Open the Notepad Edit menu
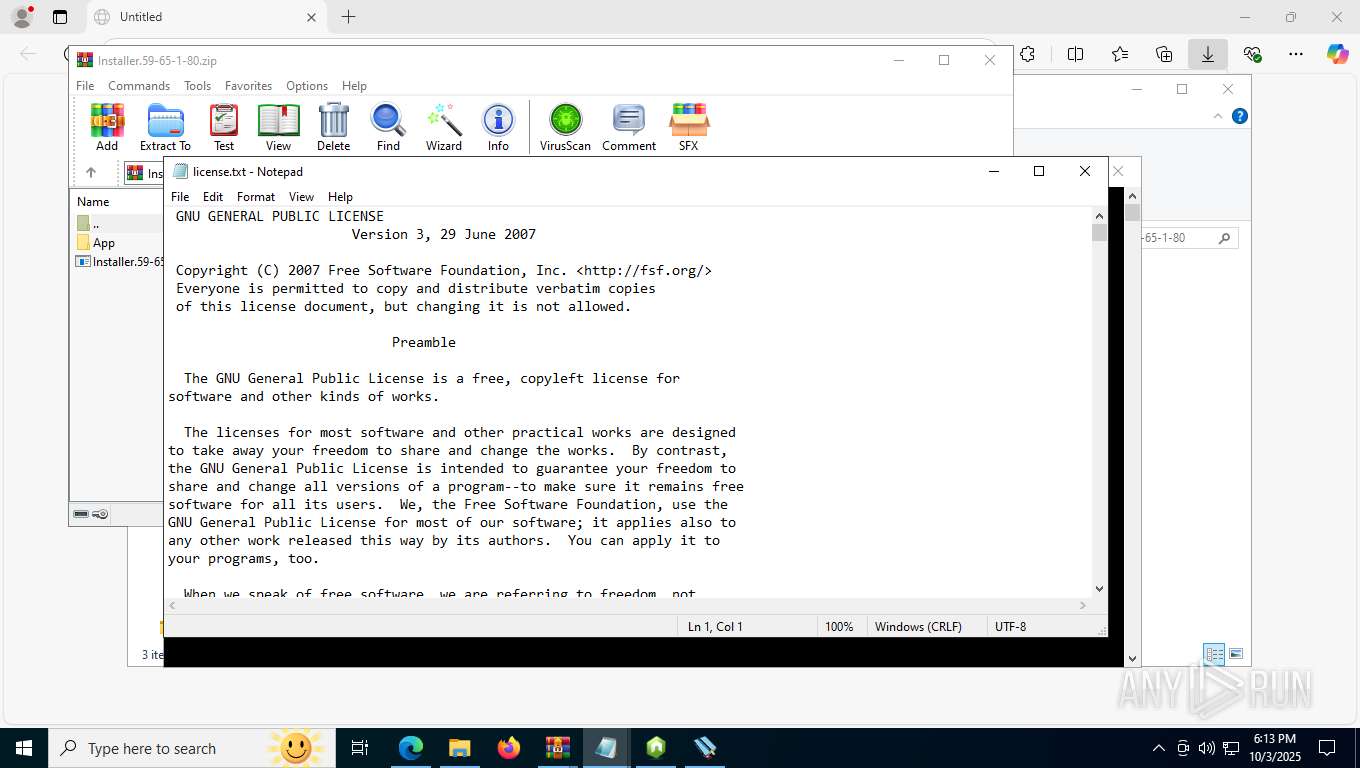 213,197
